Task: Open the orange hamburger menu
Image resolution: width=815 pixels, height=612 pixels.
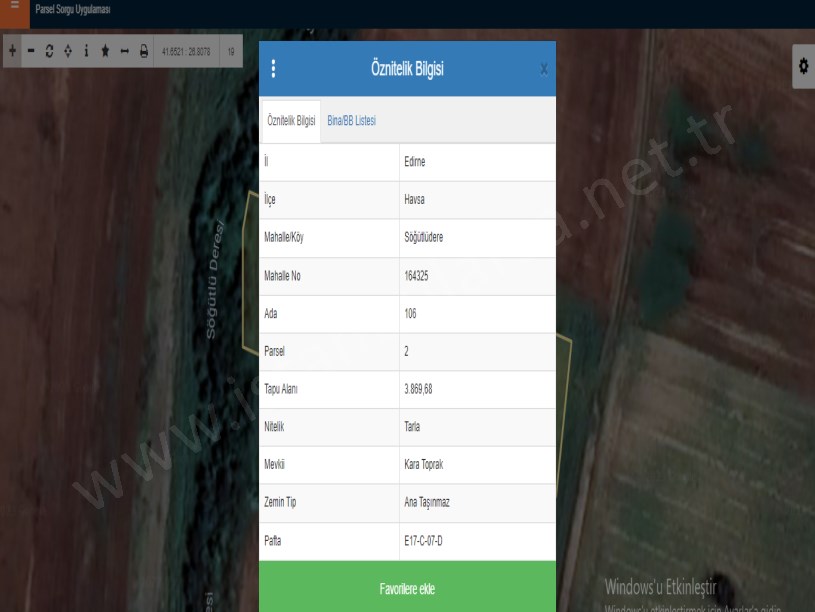Action: tap(14, 9)
